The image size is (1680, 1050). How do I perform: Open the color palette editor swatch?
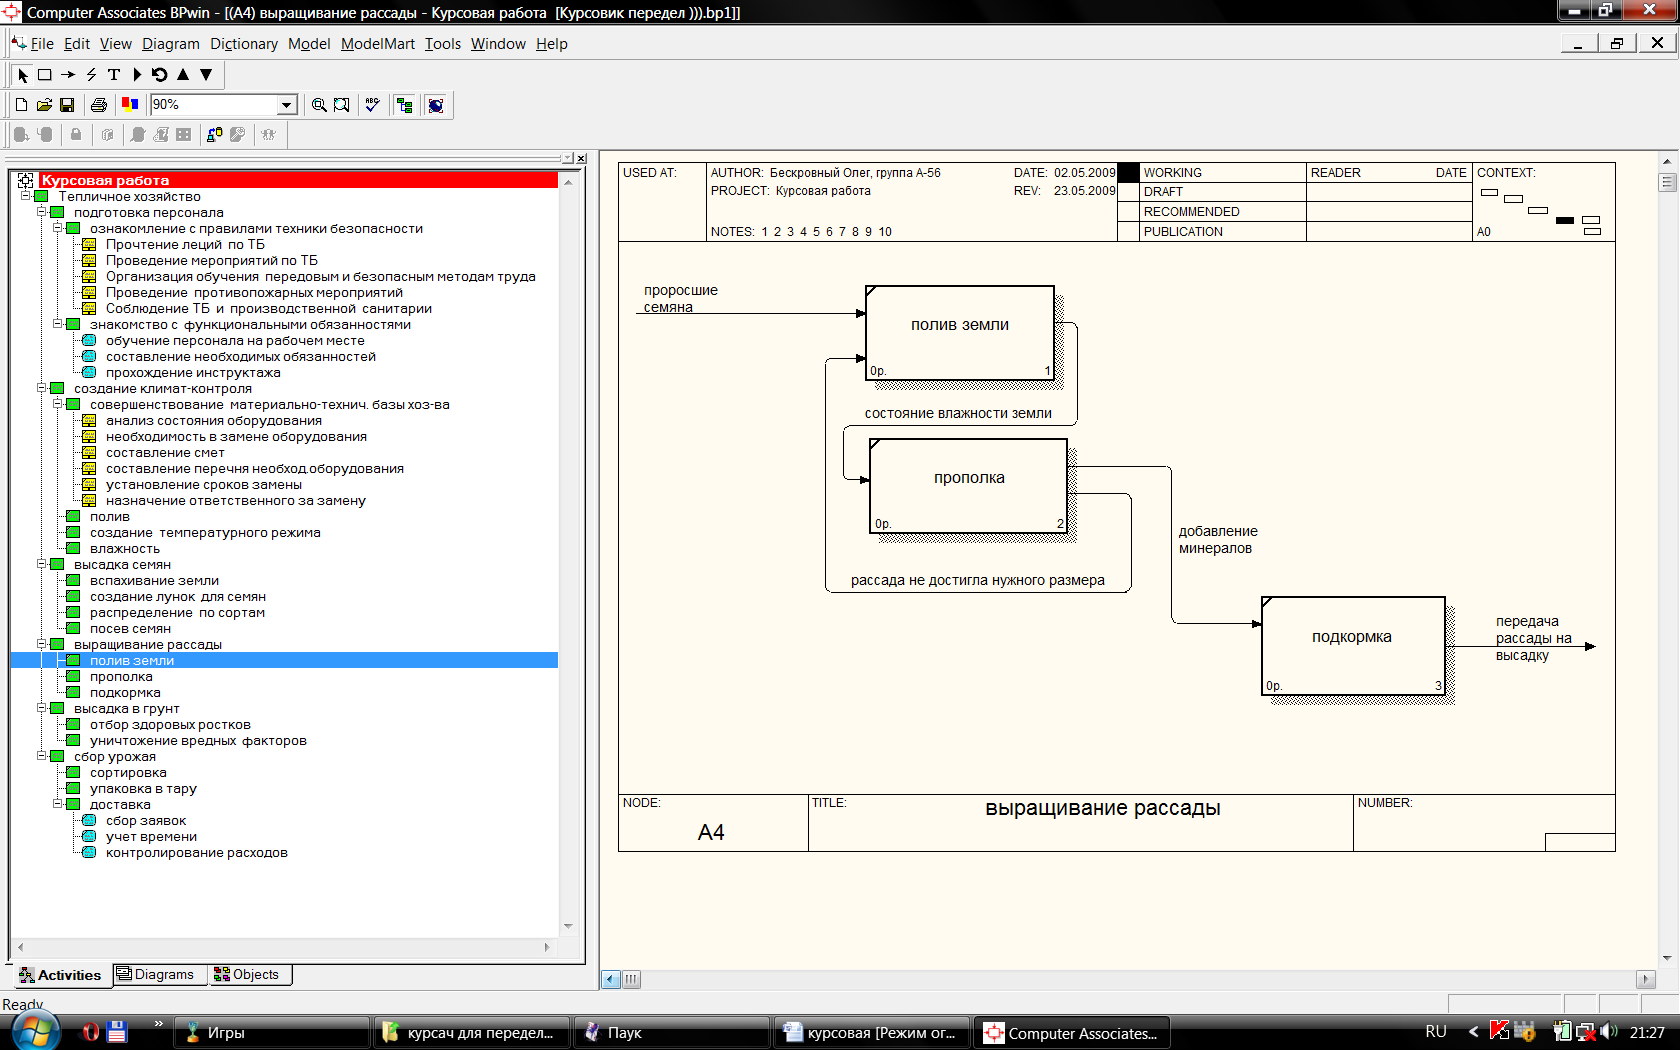(130, 104)
